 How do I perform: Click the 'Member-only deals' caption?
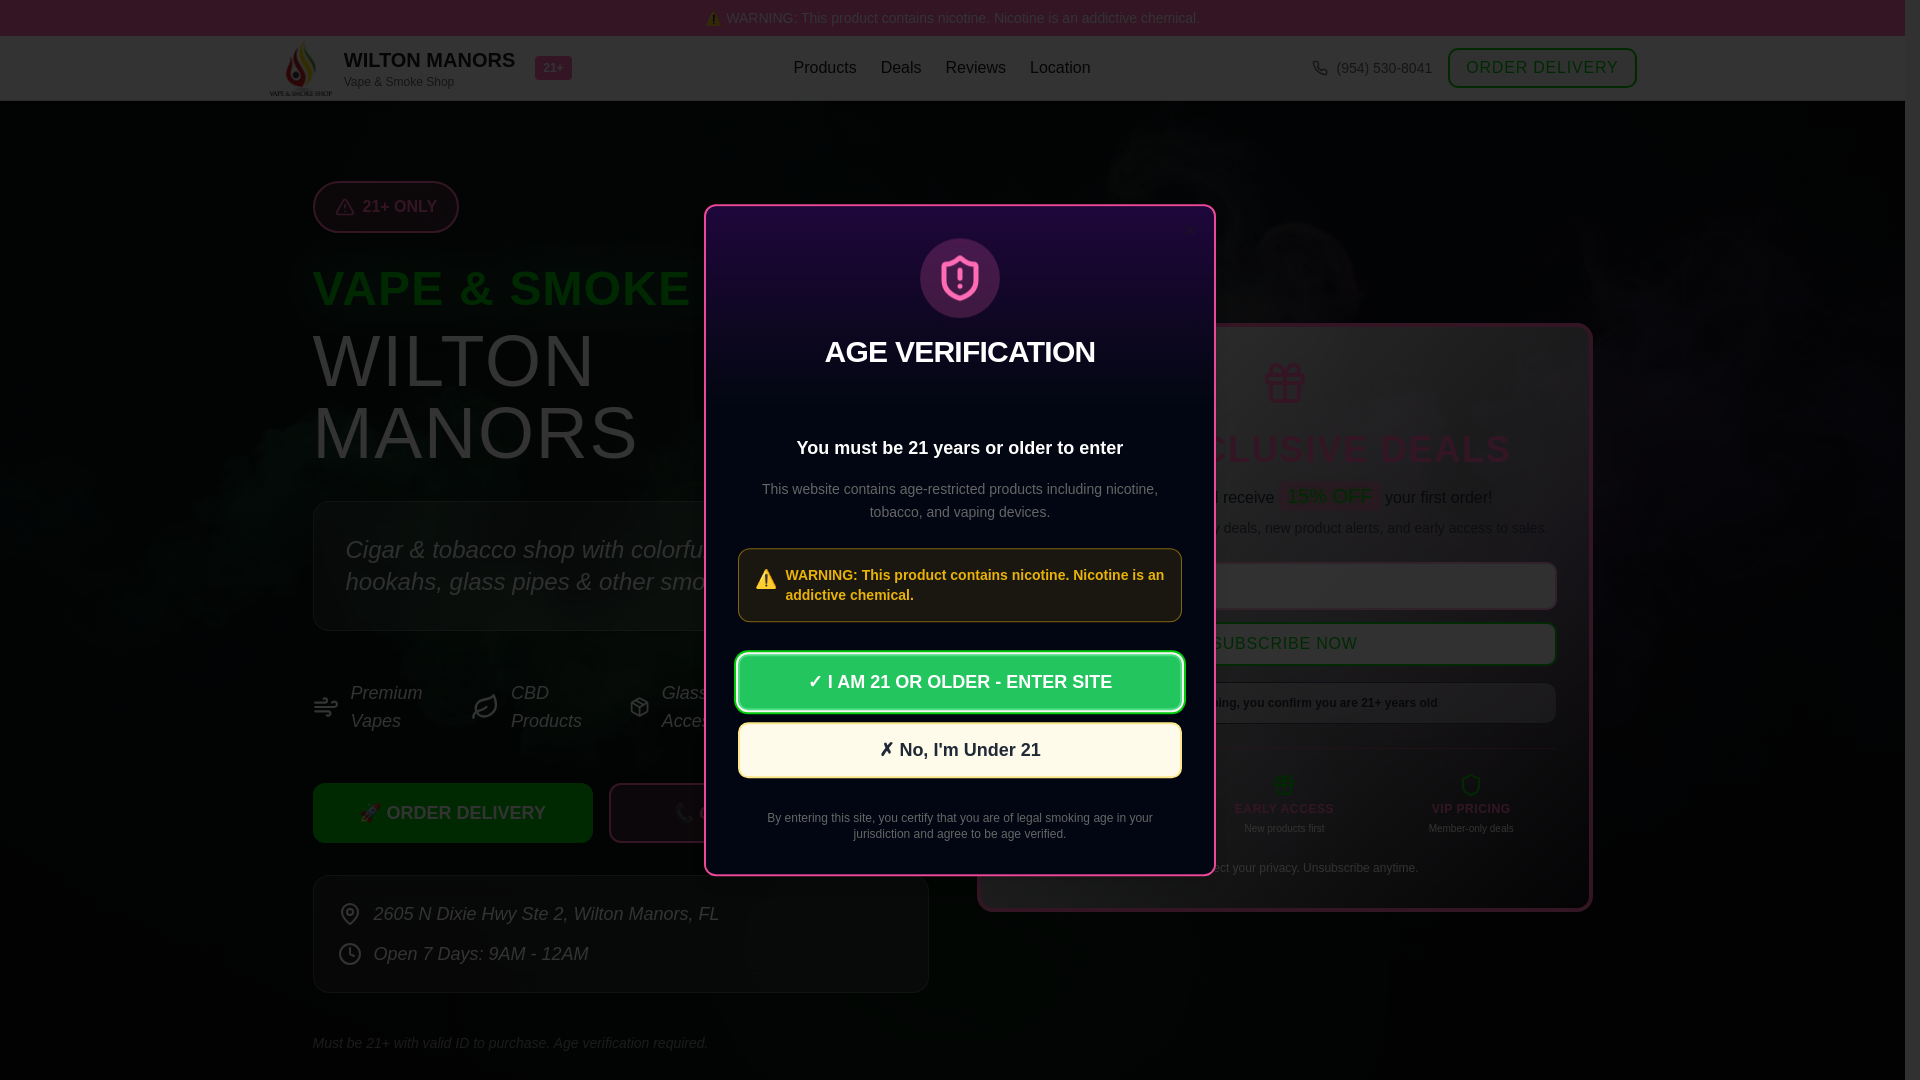1471,828
